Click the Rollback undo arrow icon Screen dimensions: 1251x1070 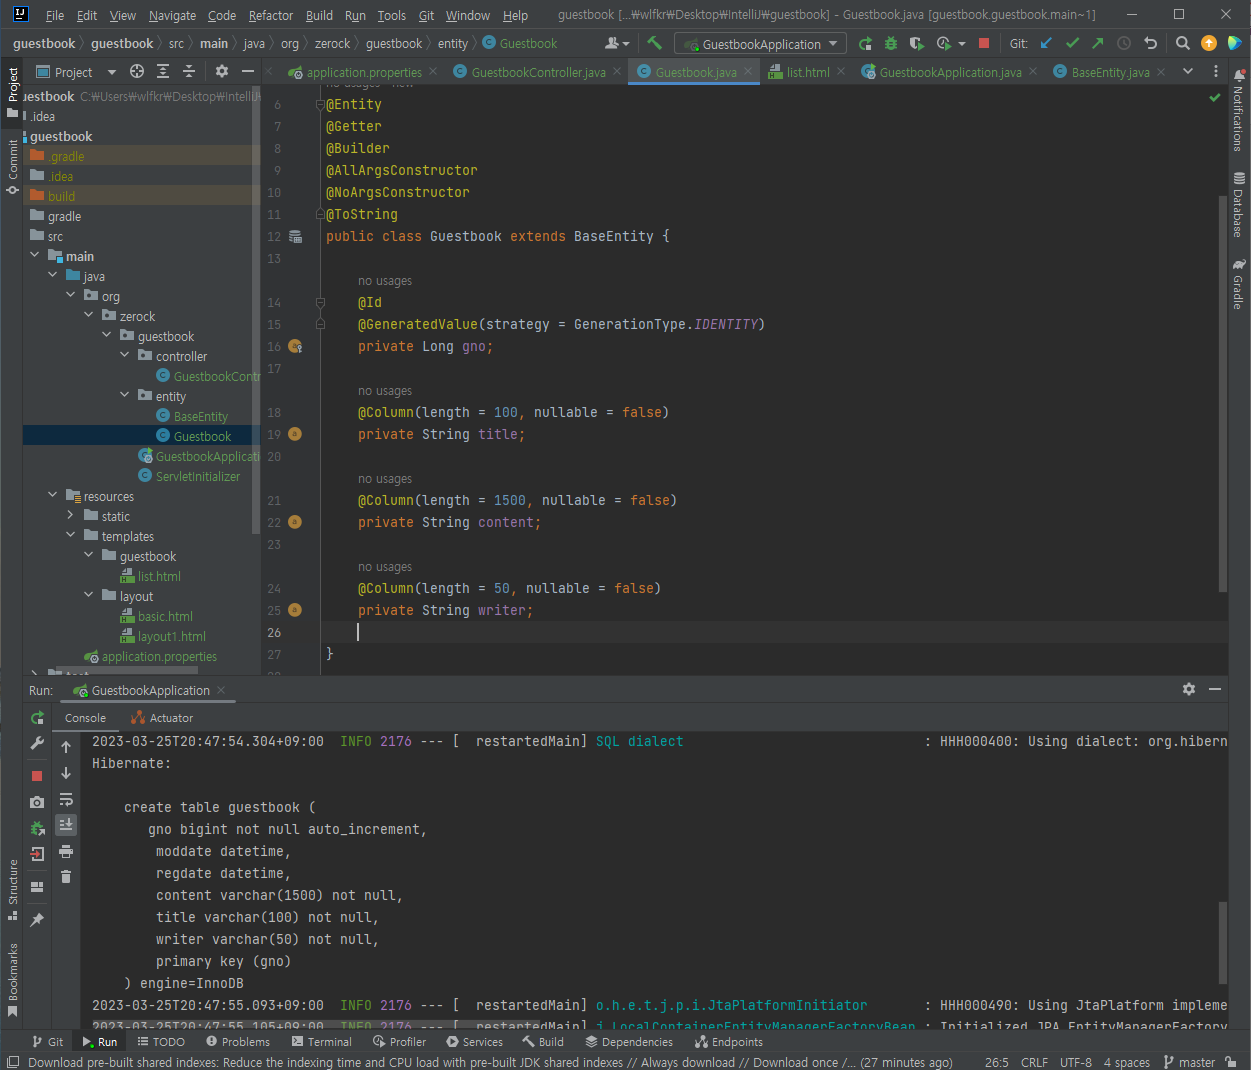1150,43
